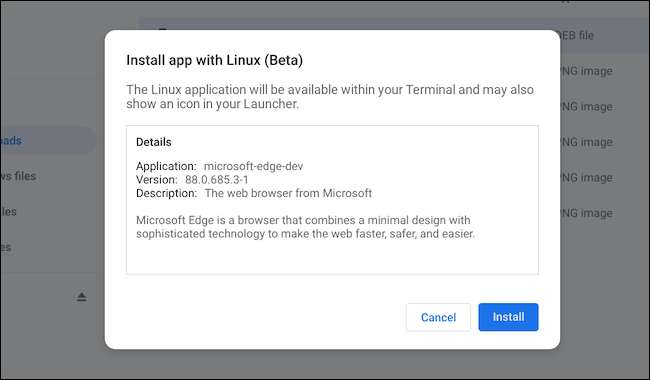The width and height of the screenshot is (650, 380).
Task: Click the Details heading in info box
Action: point(153,142)
